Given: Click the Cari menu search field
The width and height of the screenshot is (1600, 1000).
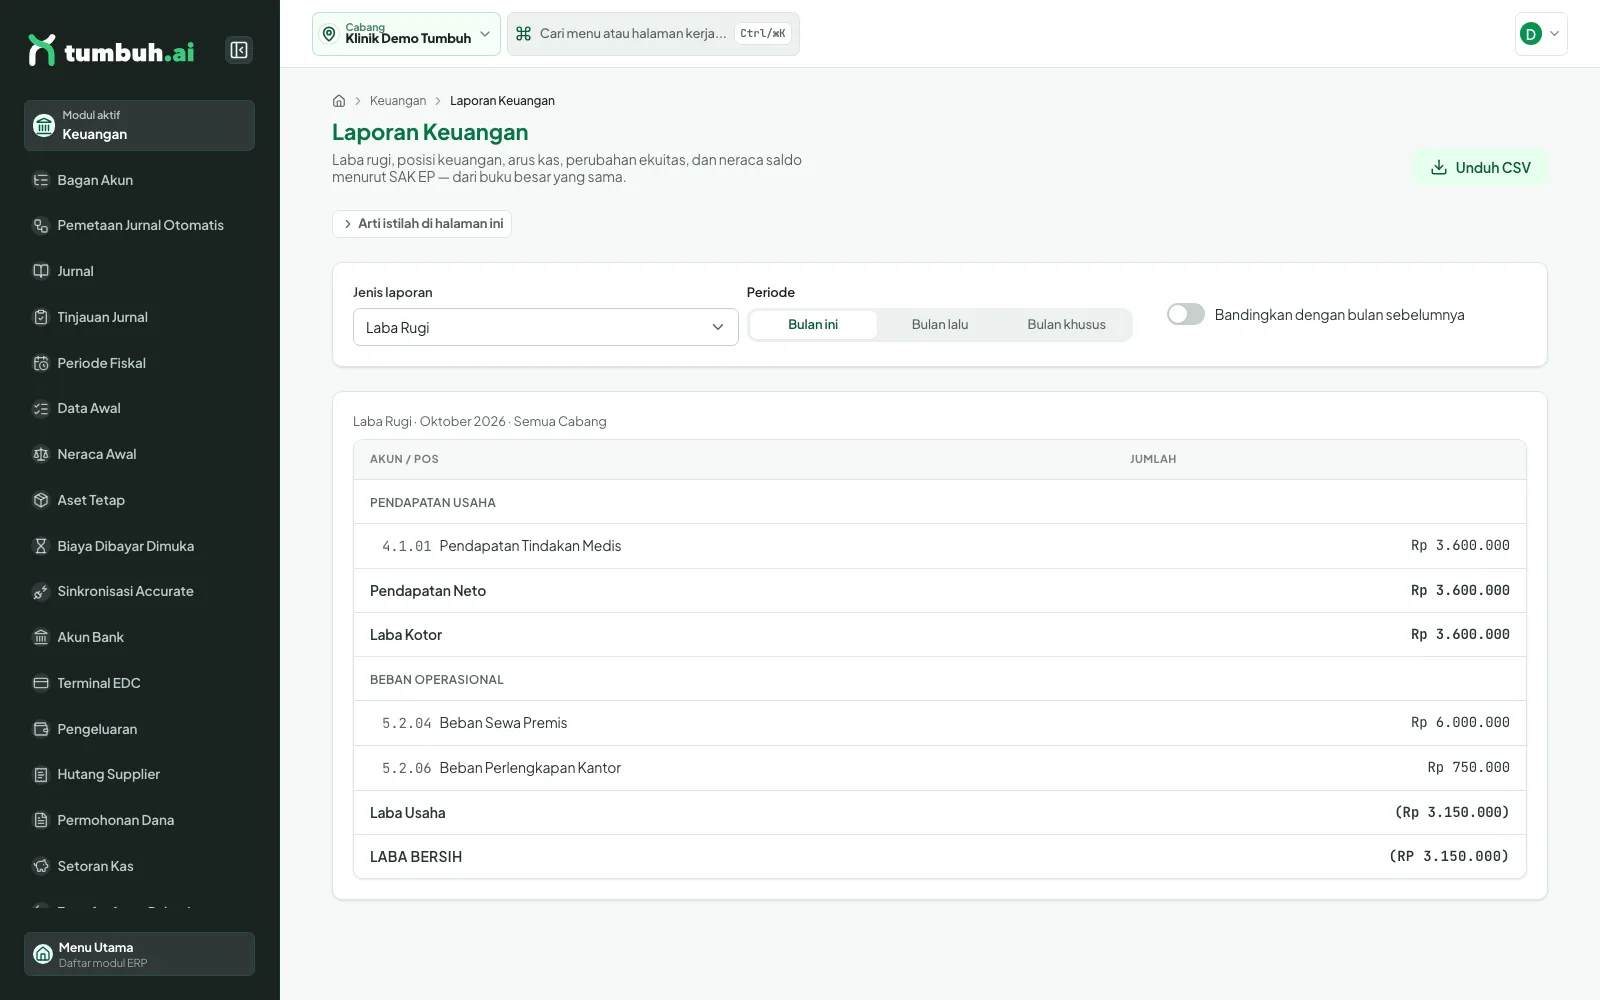Looking at the screenshot, I should (x=653, y=34).
